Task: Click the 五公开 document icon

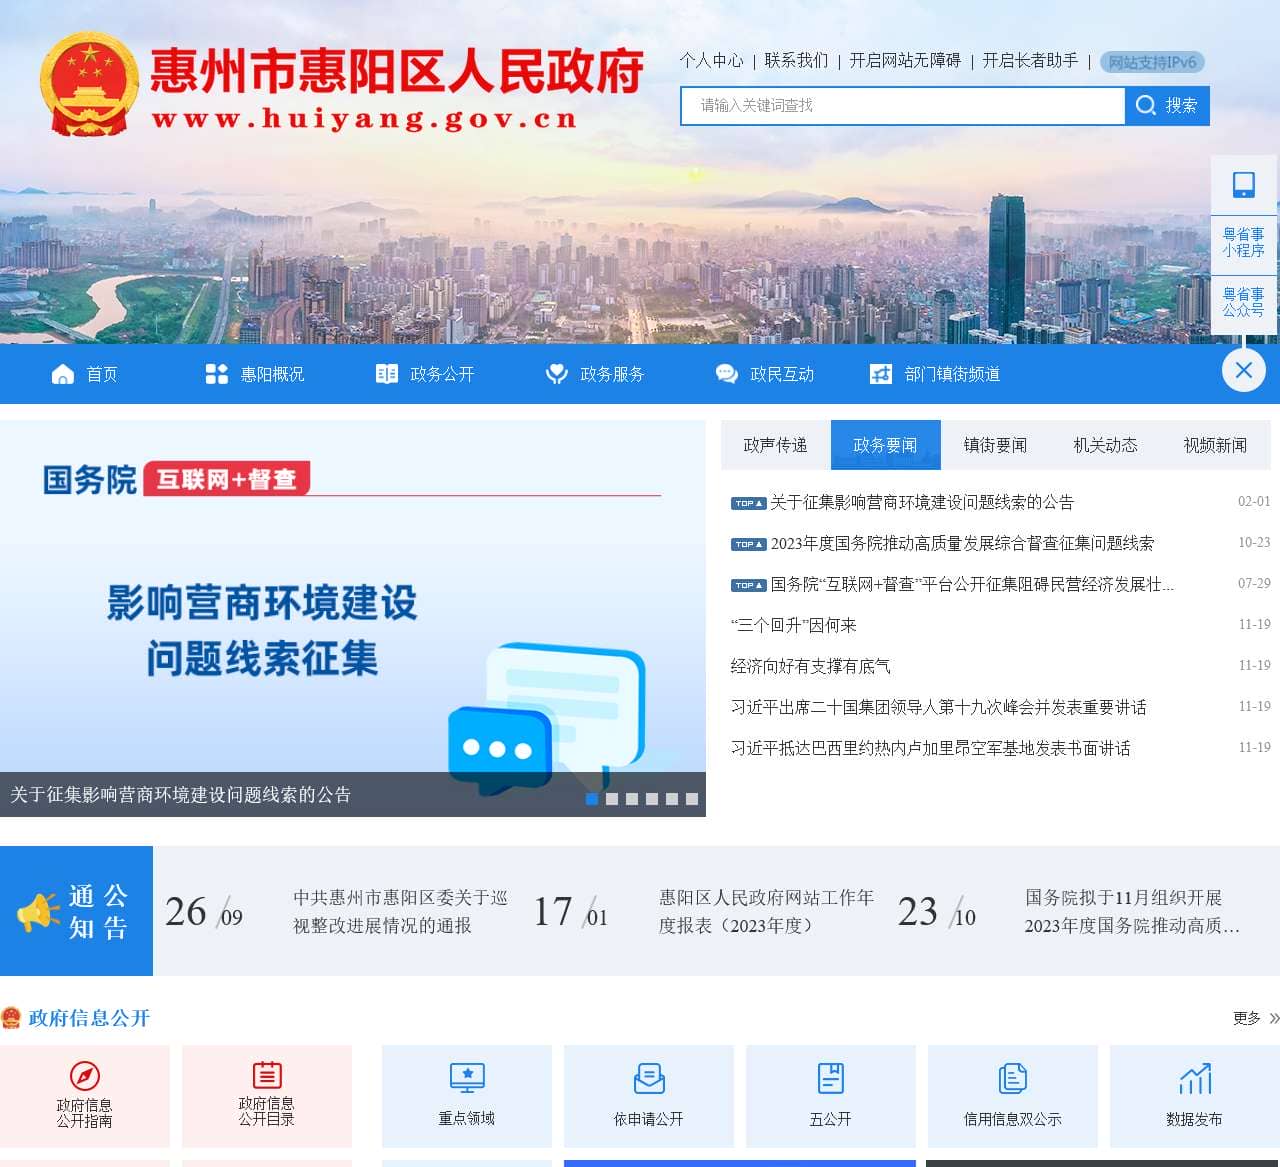Action: pos(831,1075)
